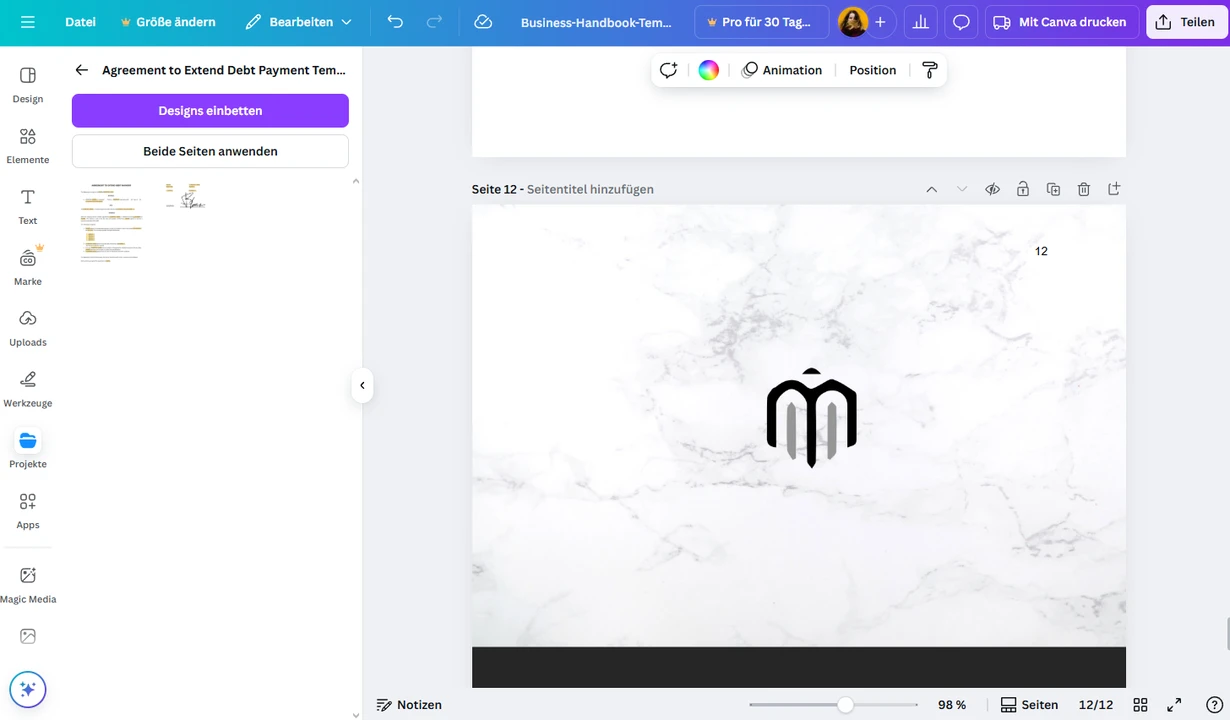Open the 98 % zoom level menu

pos(952,705)
